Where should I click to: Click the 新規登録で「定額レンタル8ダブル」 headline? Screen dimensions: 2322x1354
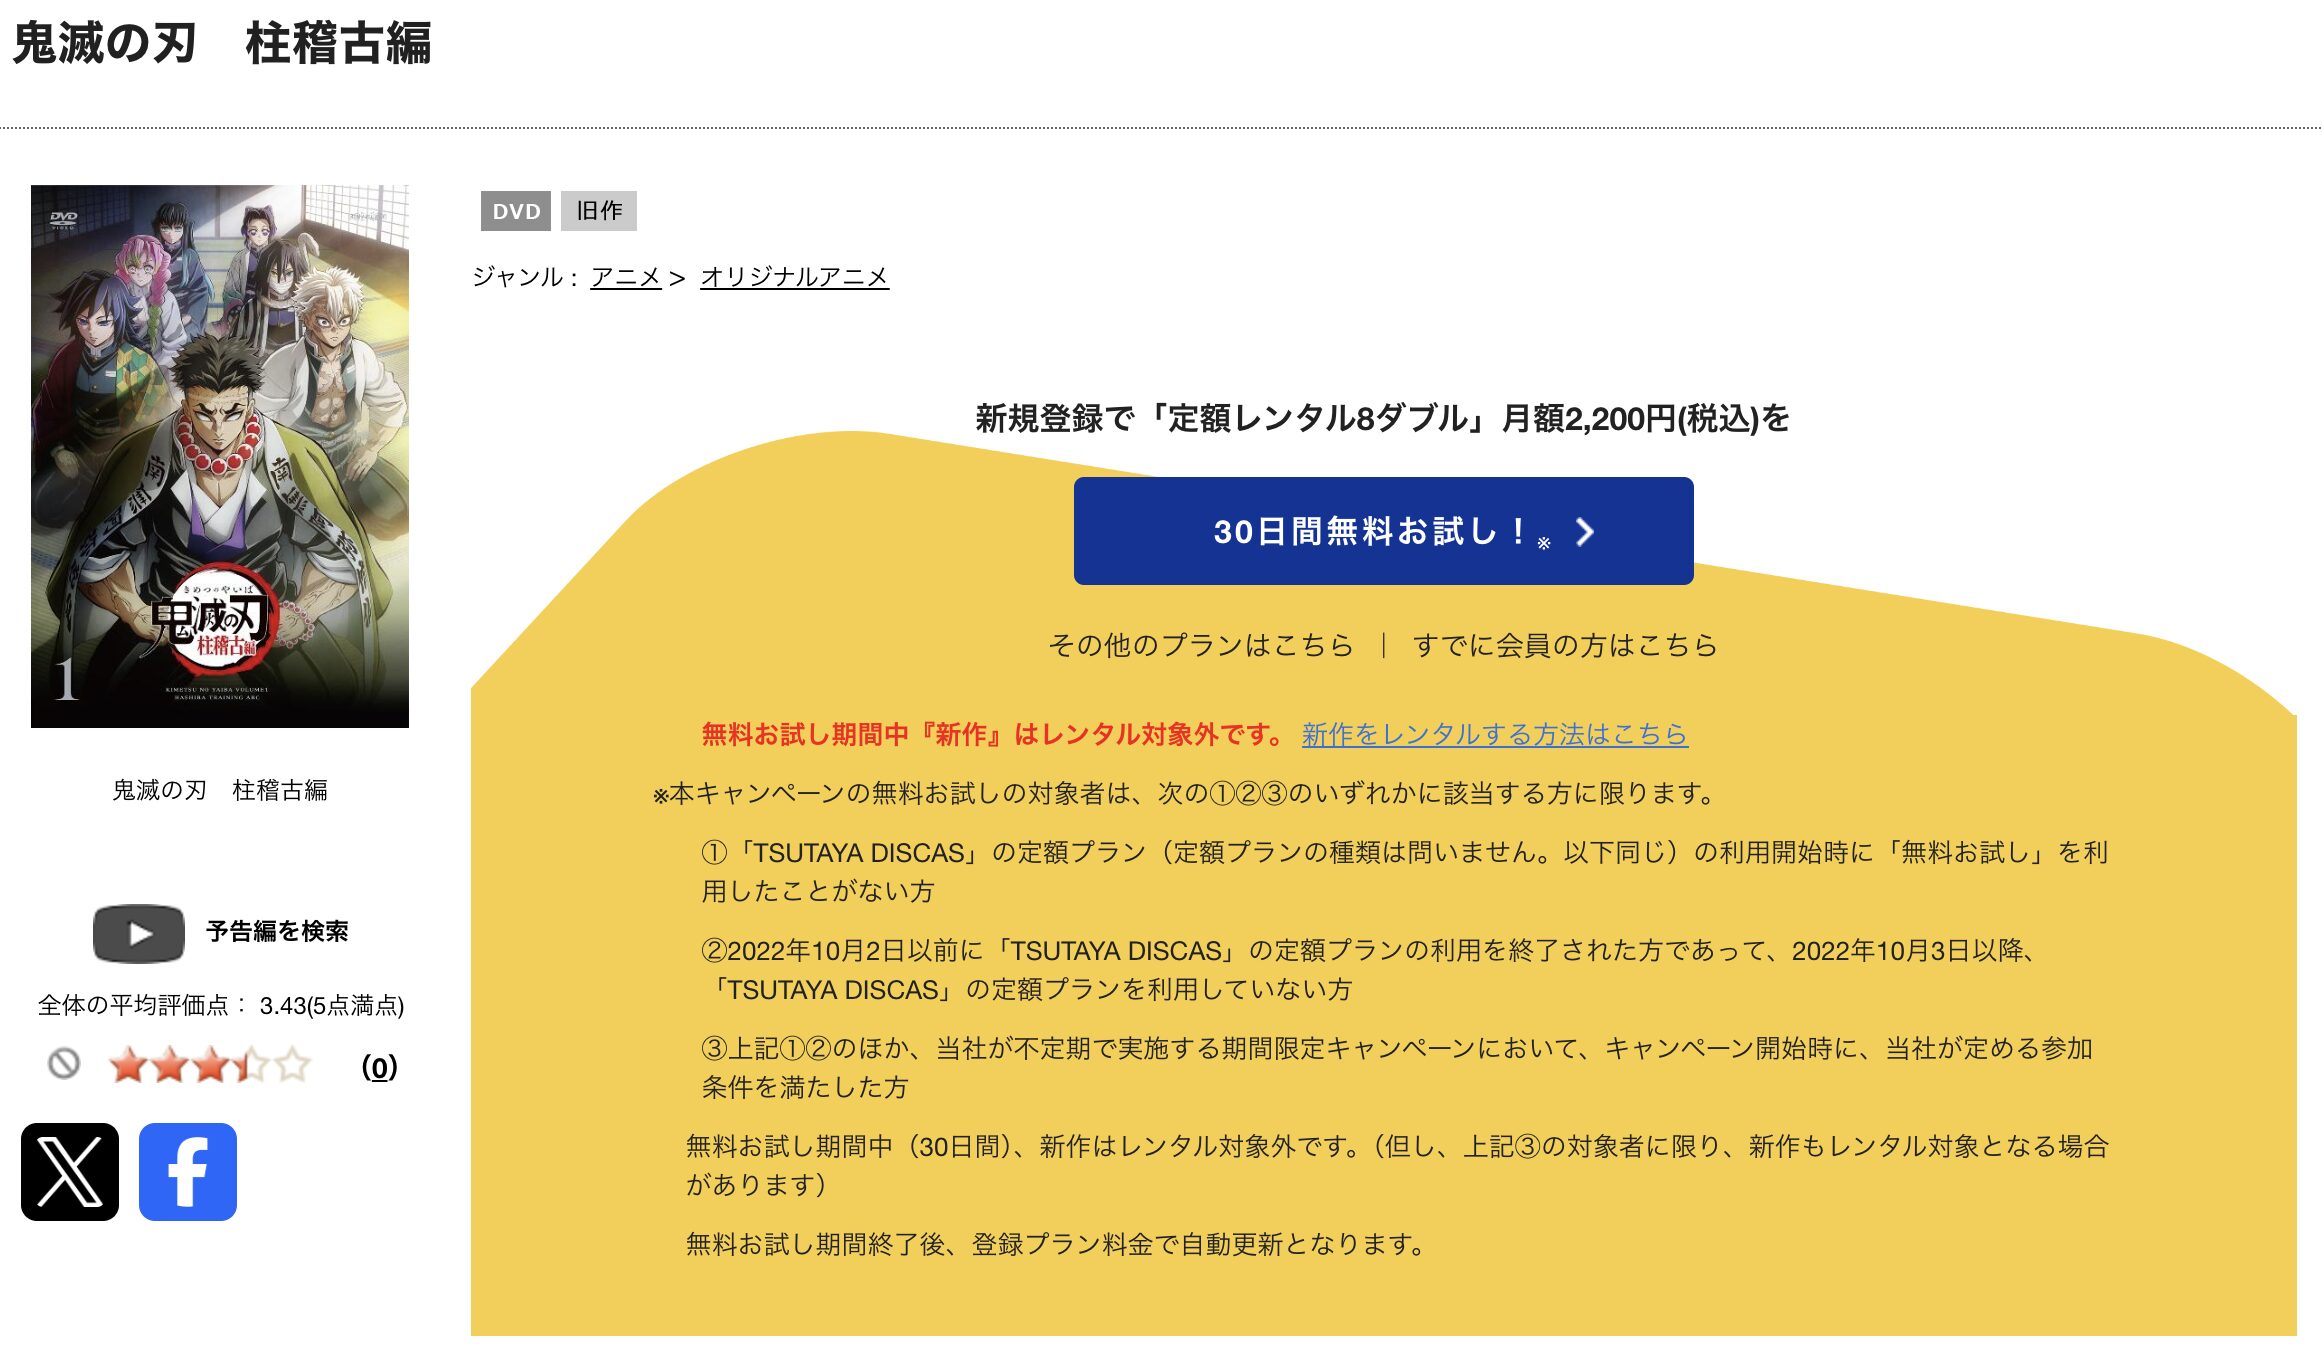tap(1382, 419)
